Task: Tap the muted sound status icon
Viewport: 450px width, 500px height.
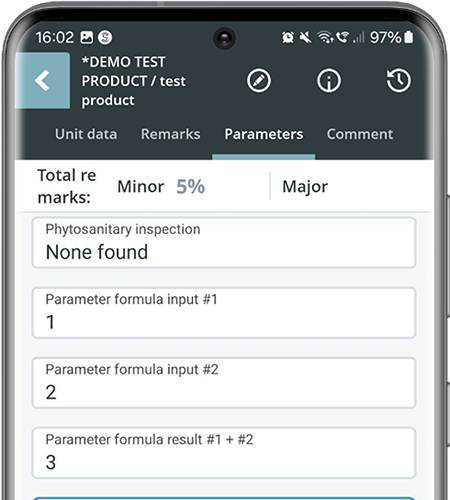Action: point(305,37)
